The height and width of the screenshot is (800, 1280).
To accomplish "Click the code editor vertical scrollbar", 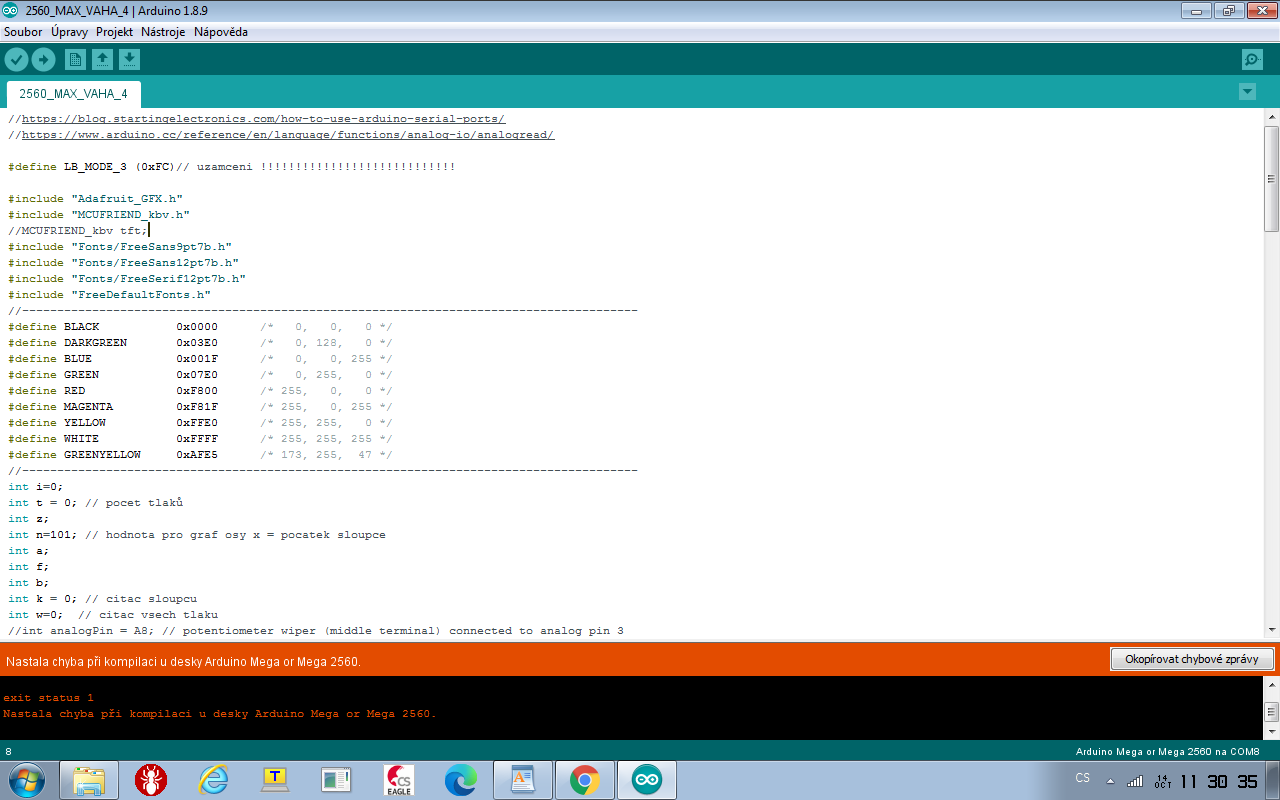I will (x=1271, y=180).
